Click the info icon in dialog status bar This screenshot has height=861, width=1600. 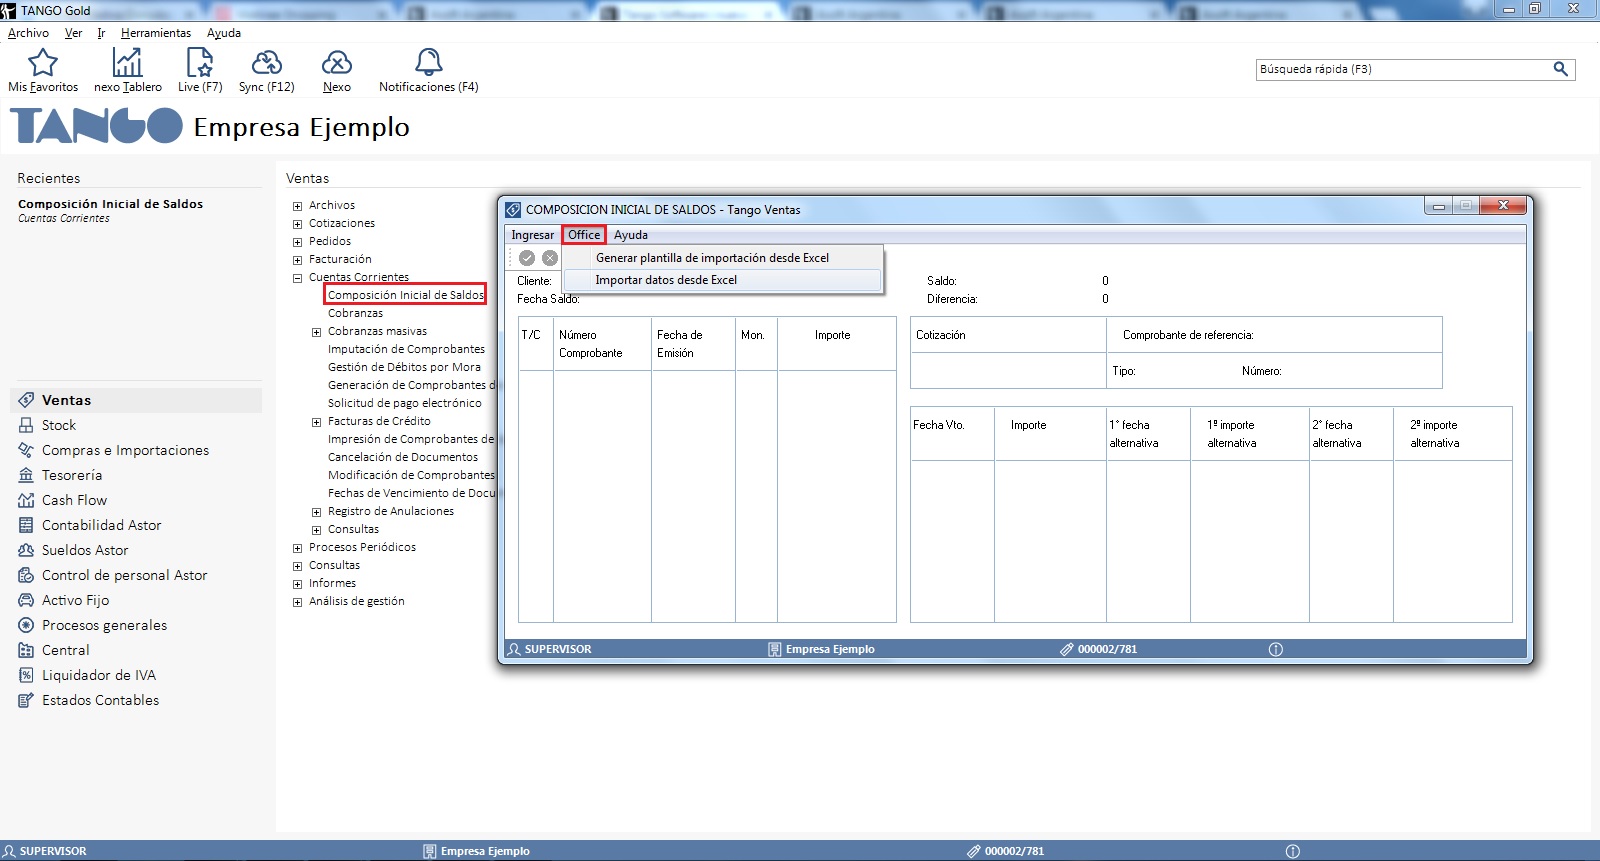click(1275, 649)
